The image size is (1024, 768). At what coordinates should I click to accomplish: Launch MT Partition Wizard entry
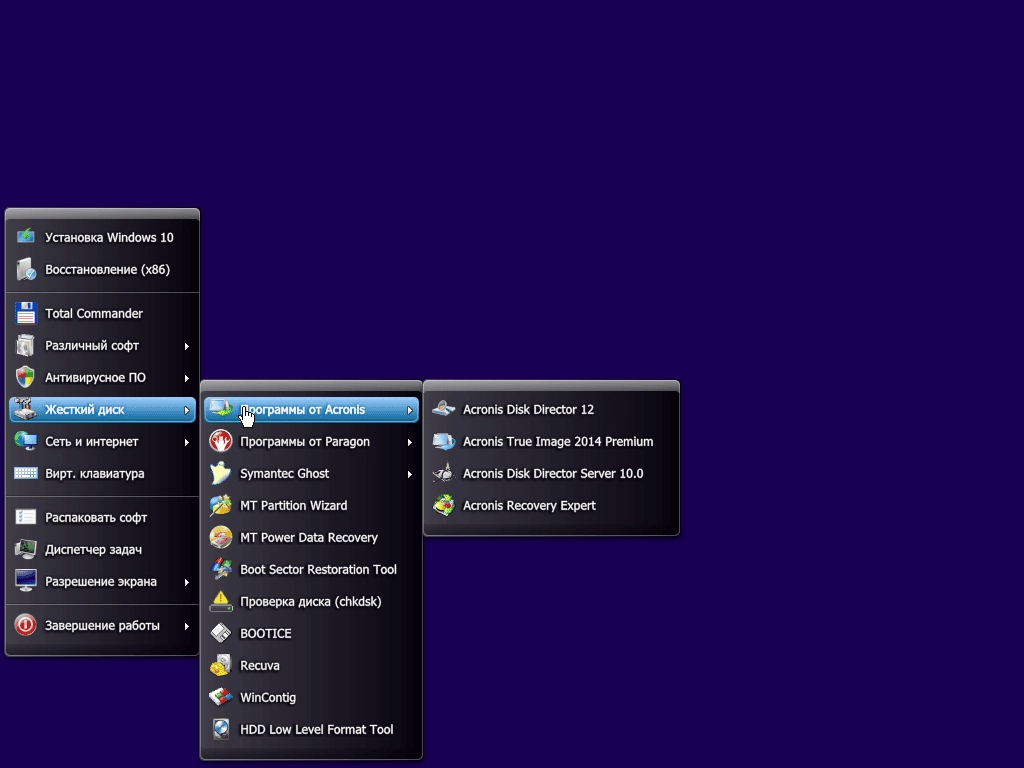312,505
